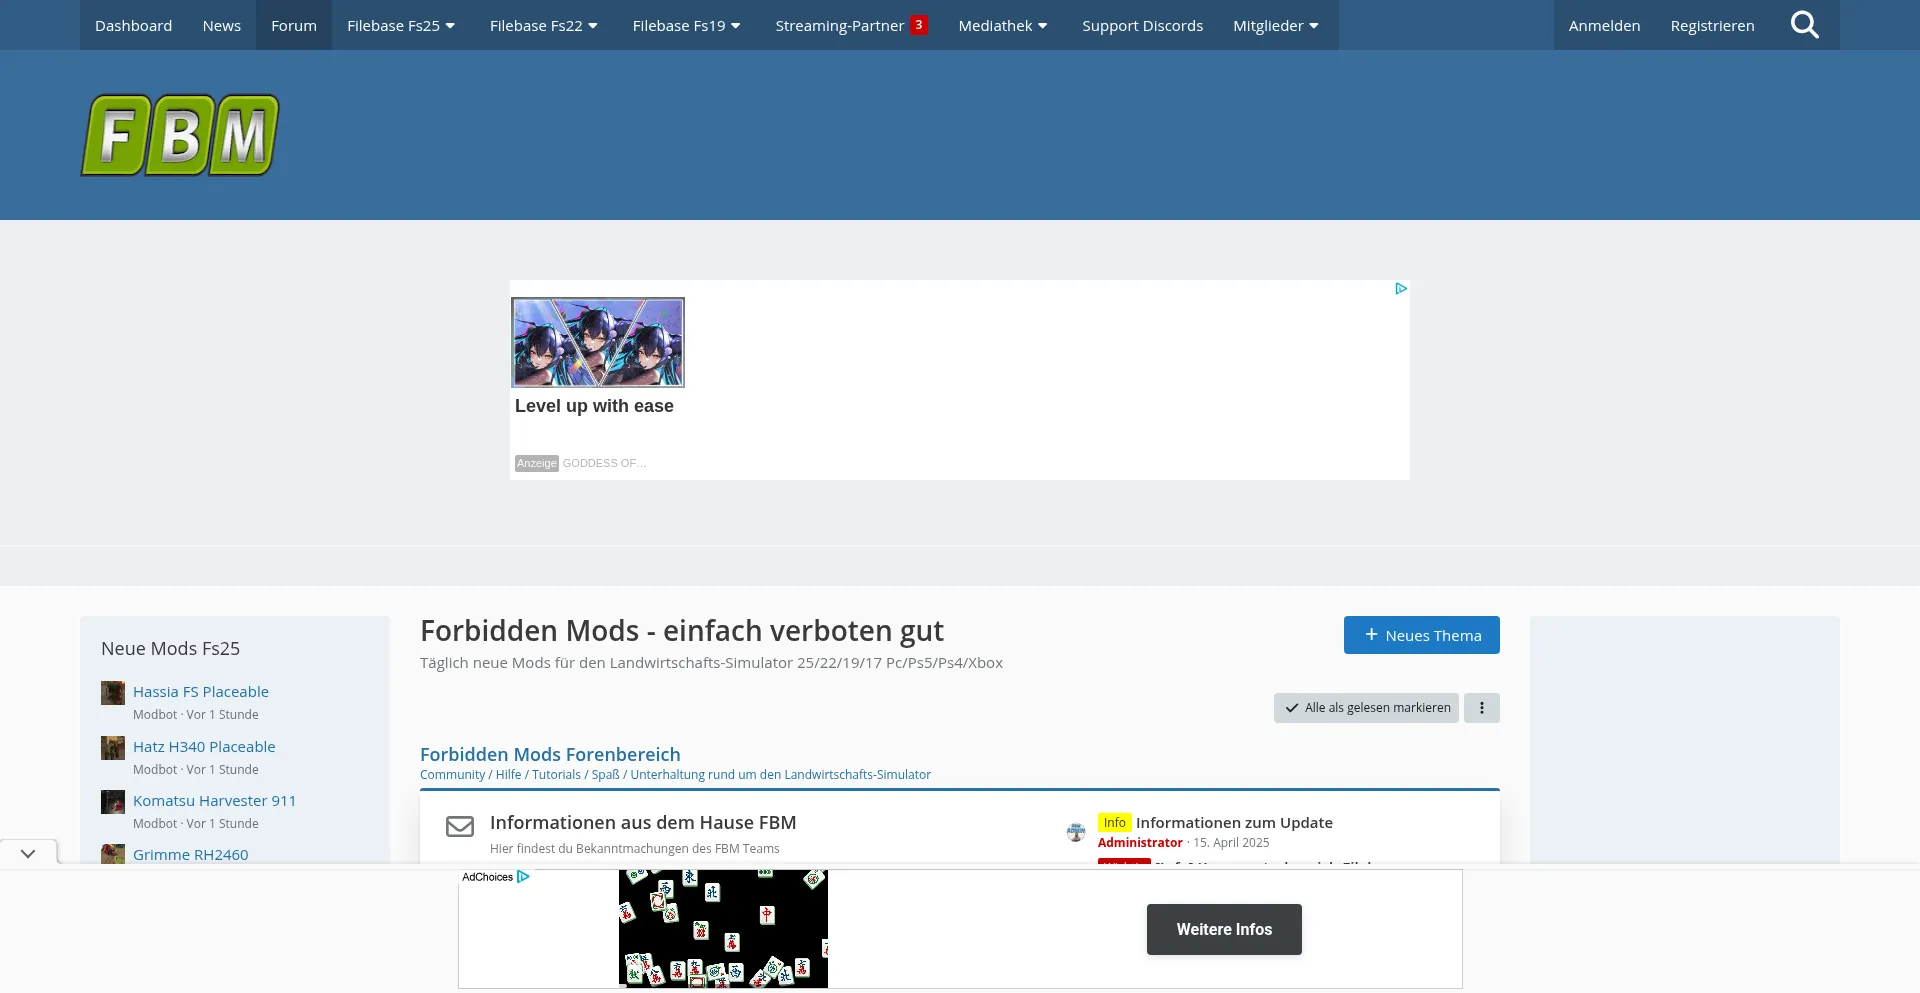Click the Anzeige label in the ad
Screen dimensions: 1920x993
pos(537,463)
